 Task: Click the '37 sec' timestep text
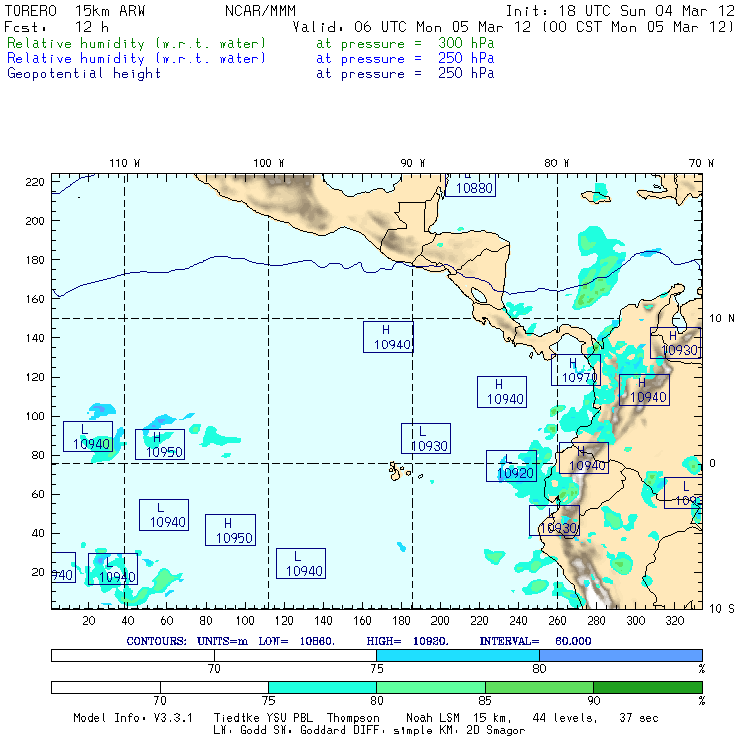639,718
